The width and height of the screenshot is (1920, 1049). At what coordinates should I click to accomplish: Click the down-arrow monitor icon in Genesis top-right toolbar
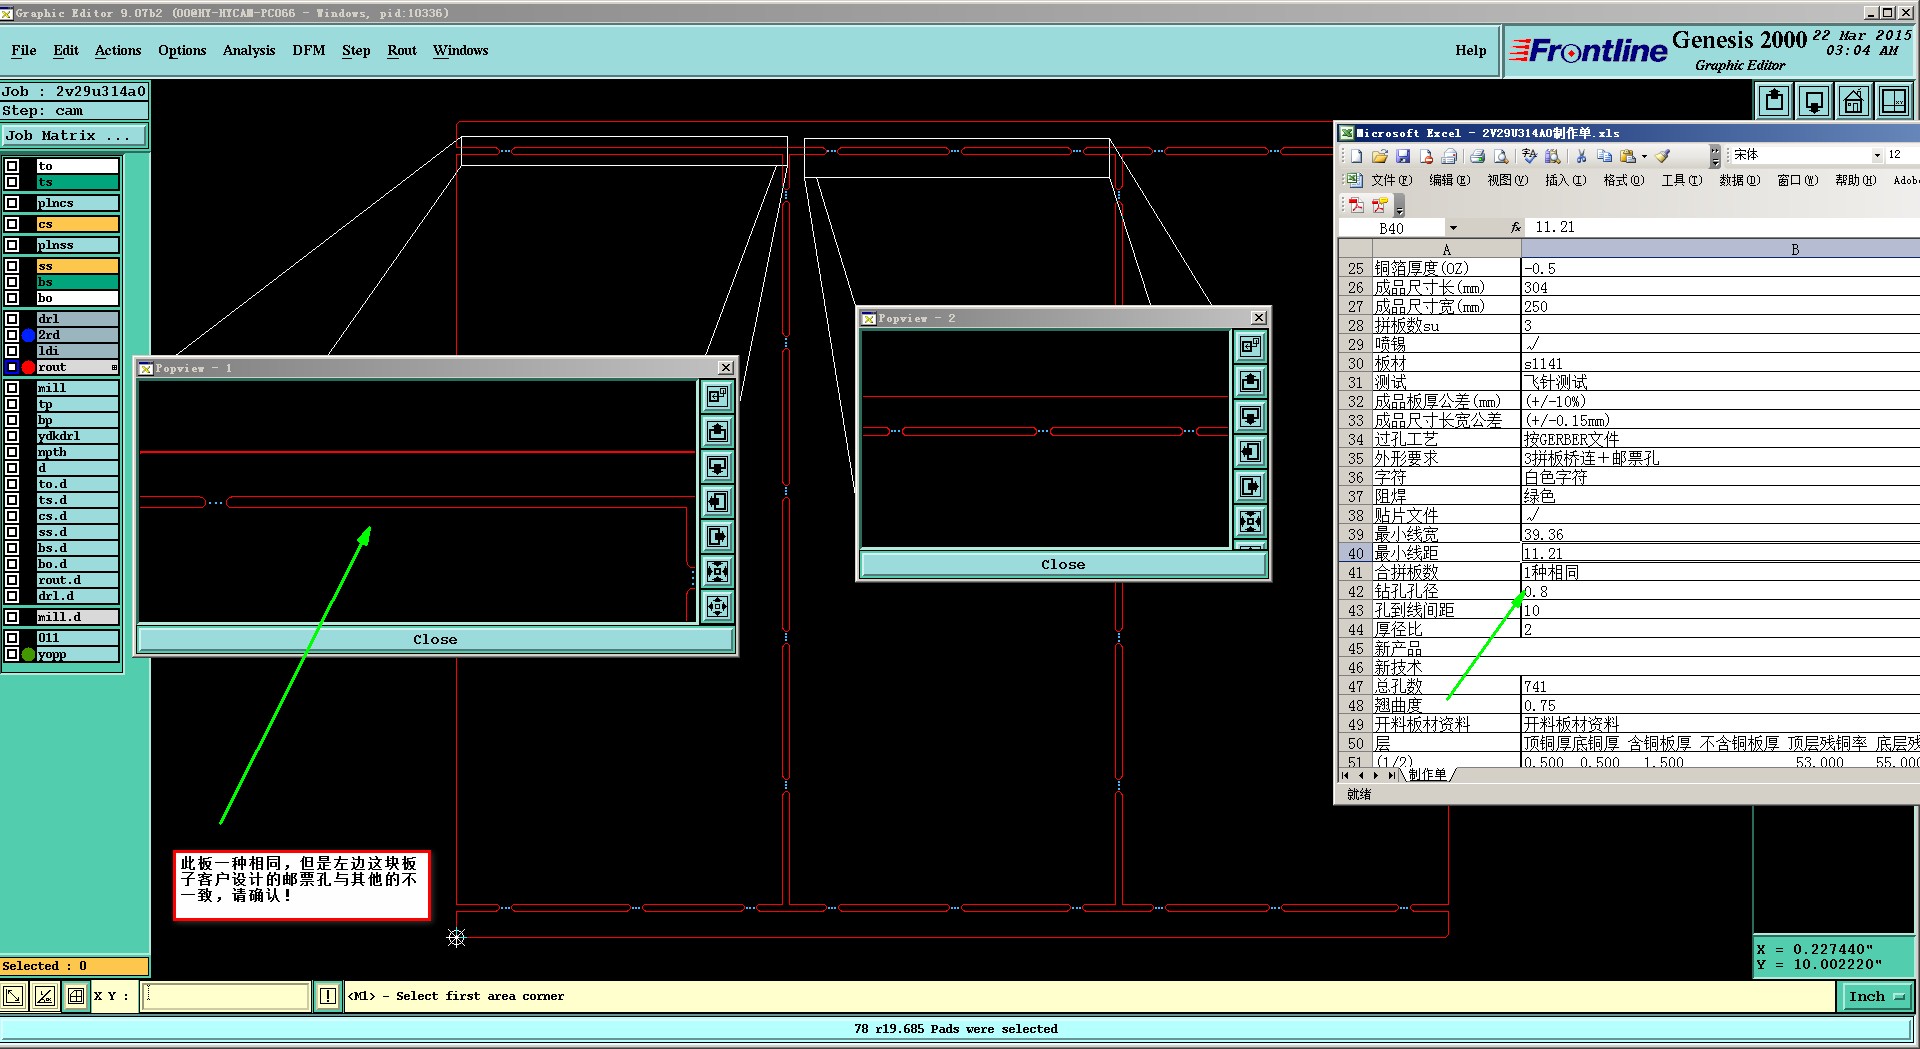tap(1814, 101)
